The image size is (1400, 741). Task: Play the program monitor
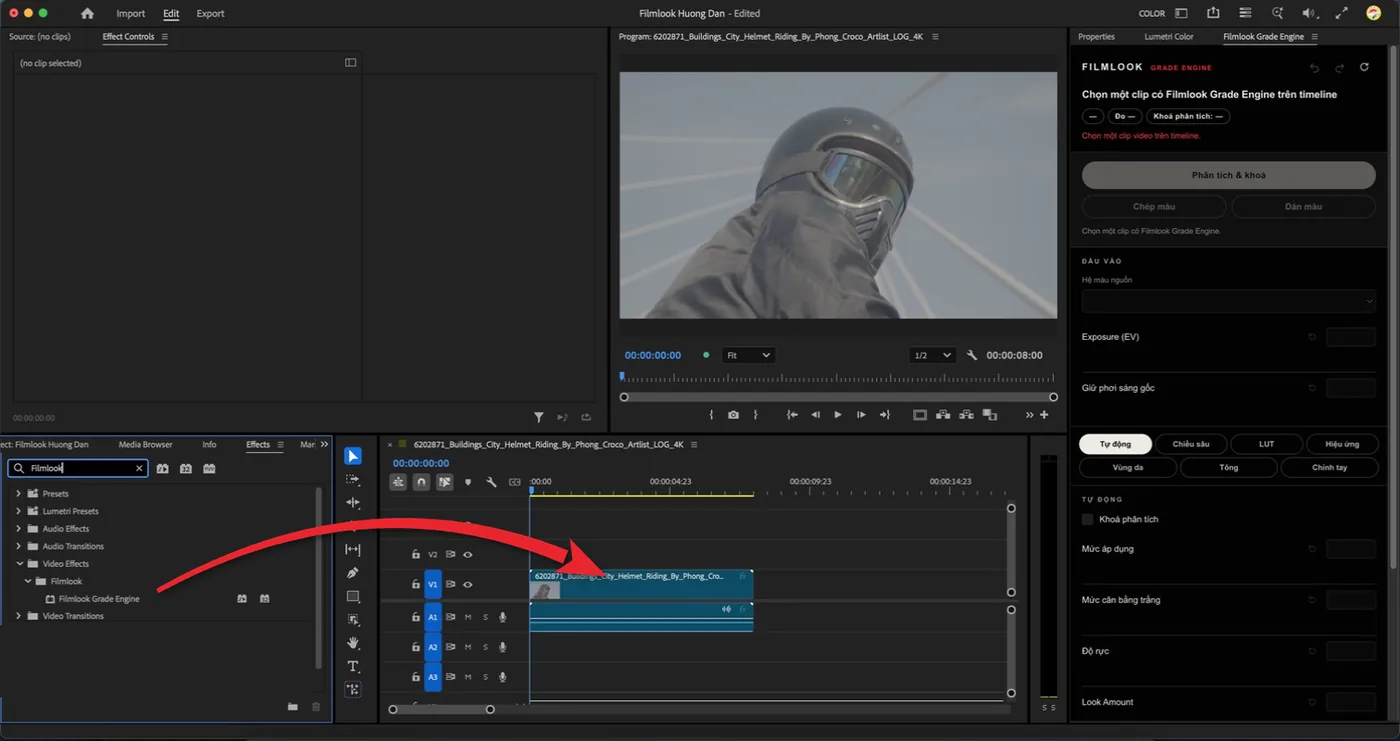pos(838,414)
